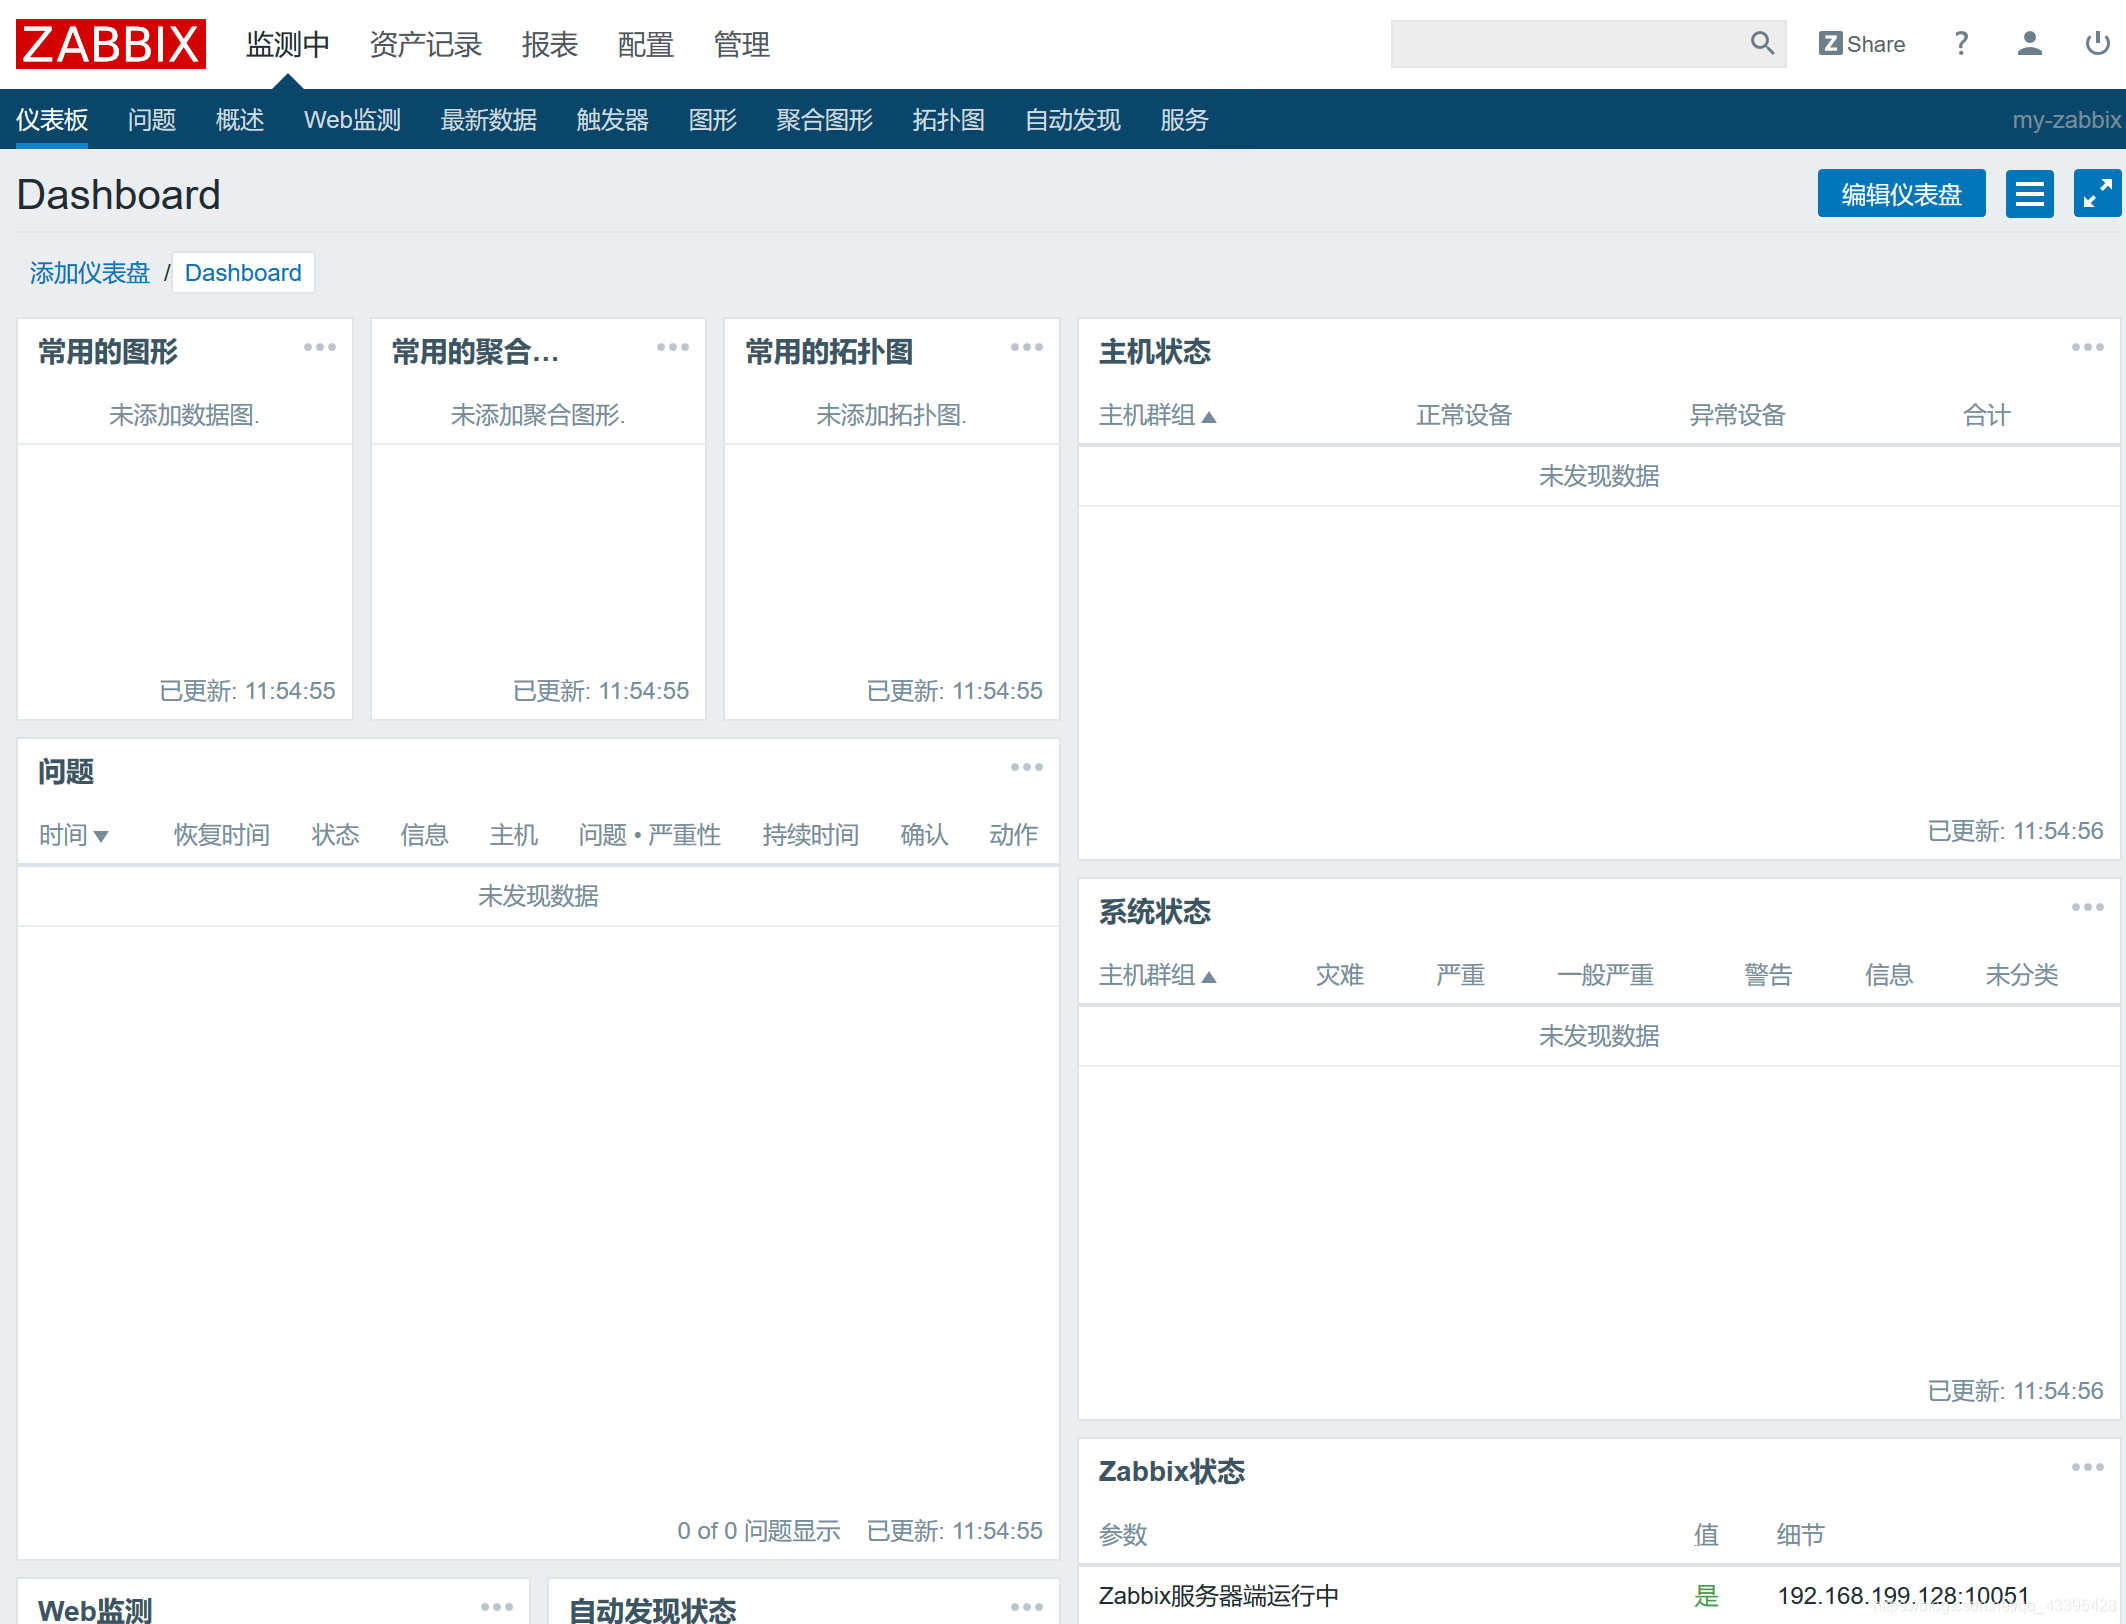Click the 正常设备 column header

point(1464,415)
